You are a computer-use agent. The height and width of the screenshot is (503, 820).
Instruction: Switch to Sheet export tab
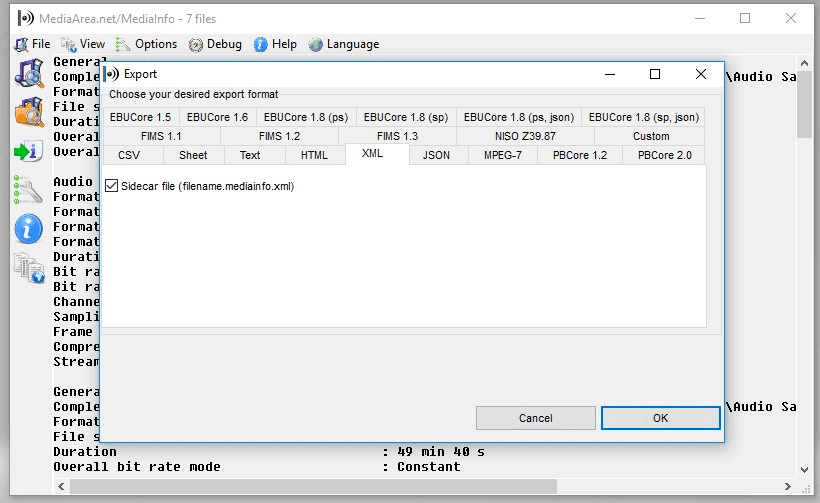pos(193,155)
